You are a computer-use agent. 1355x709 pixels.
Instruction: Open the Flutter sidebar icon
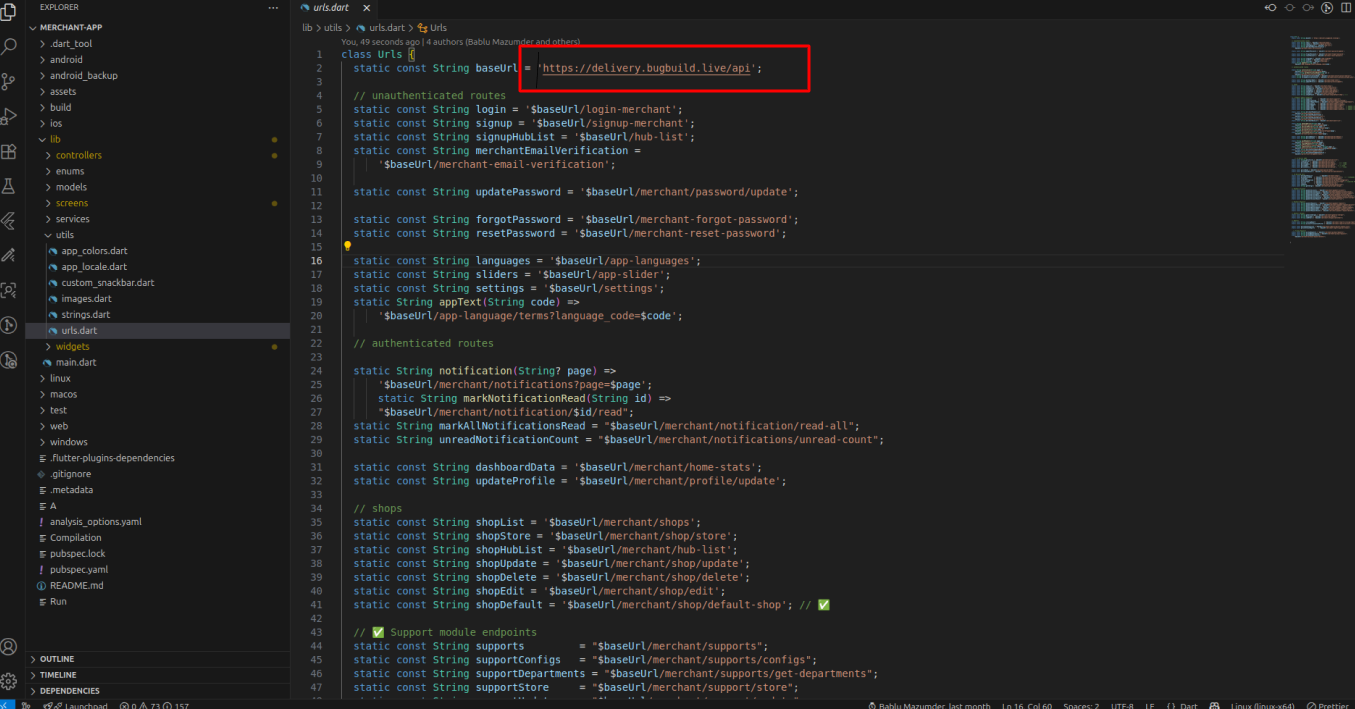pos(10,221)
